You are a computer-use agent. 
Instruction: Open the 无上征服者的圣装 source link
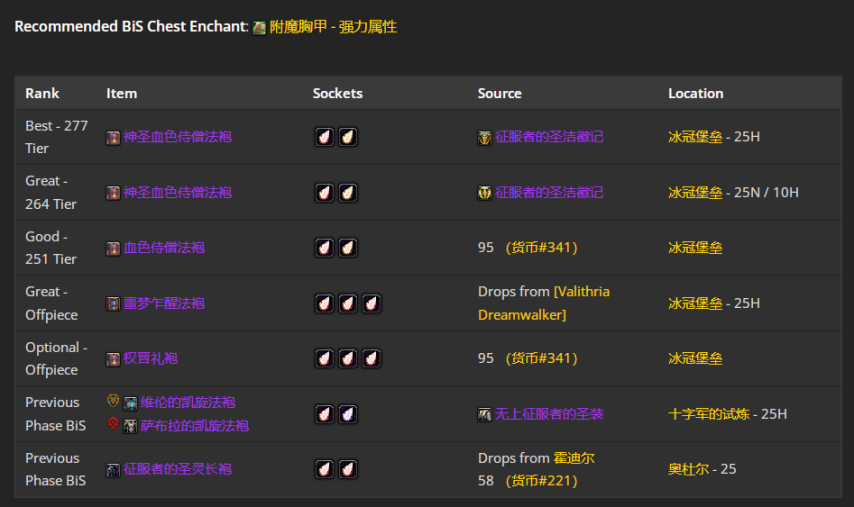coord(549,414)
